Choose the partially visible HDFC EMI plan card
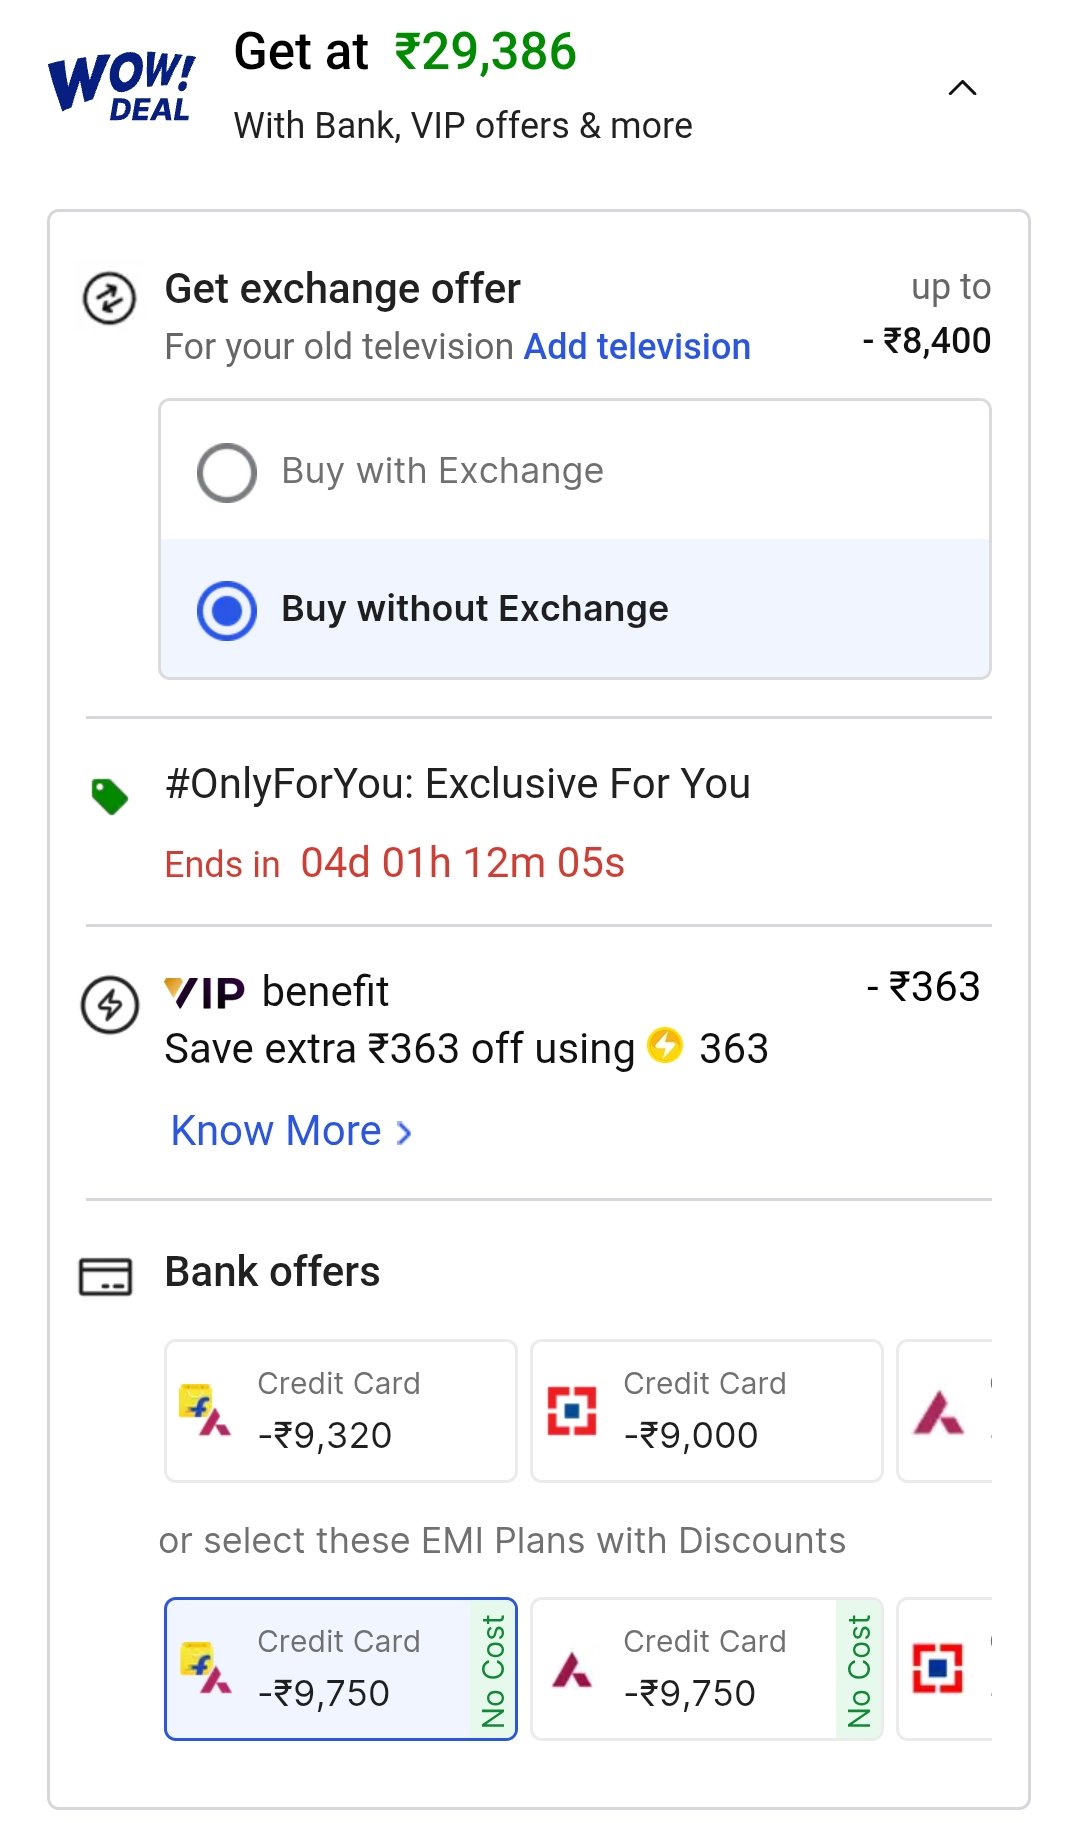The width and height of the screenshot is (1079, 1823). pyautogui.click(x=945, y=1668)
